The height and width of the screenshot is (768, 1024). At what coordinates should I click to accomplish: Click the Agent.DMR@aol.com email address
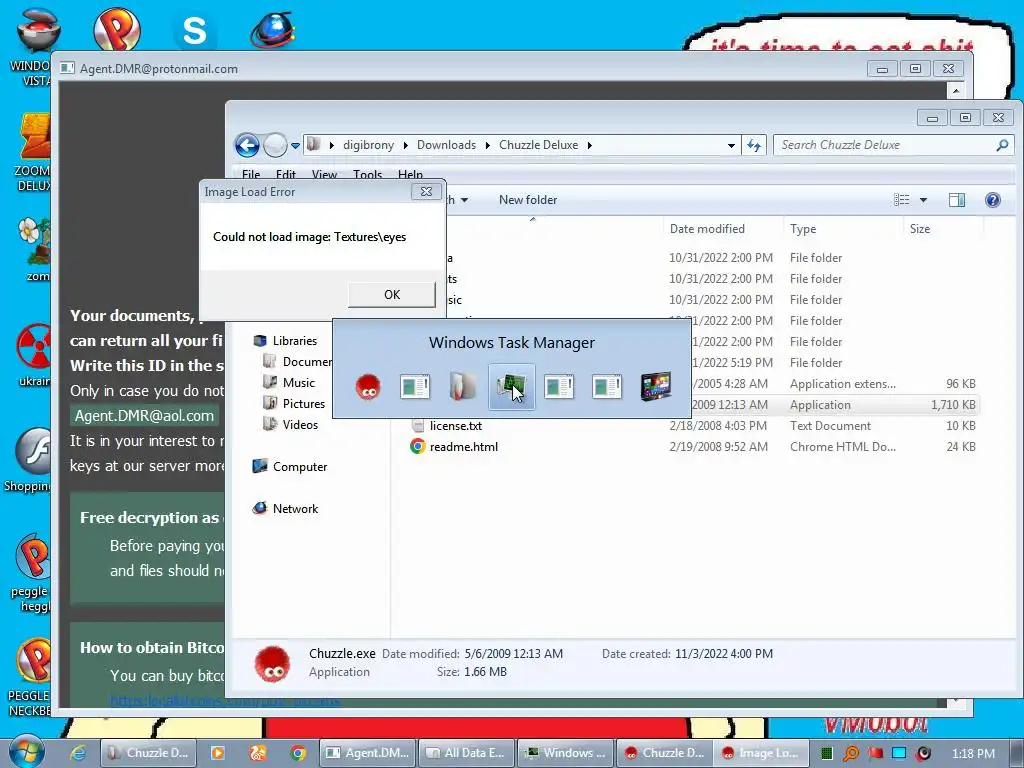tap(144, 415)
